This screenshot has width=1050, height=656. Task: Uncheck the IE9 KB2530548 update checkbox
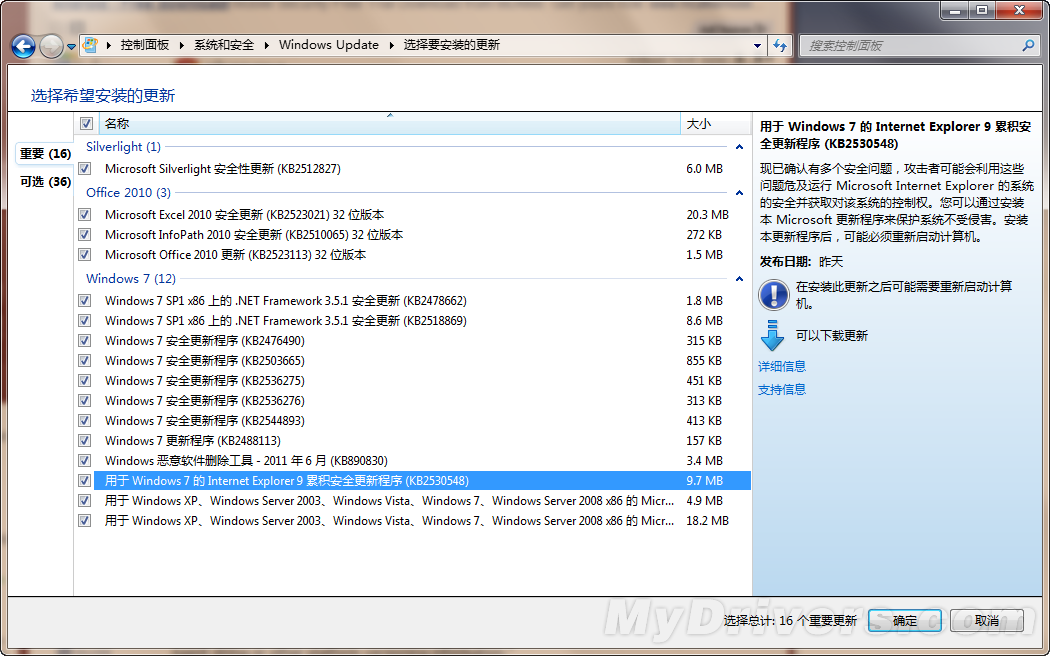84,481
